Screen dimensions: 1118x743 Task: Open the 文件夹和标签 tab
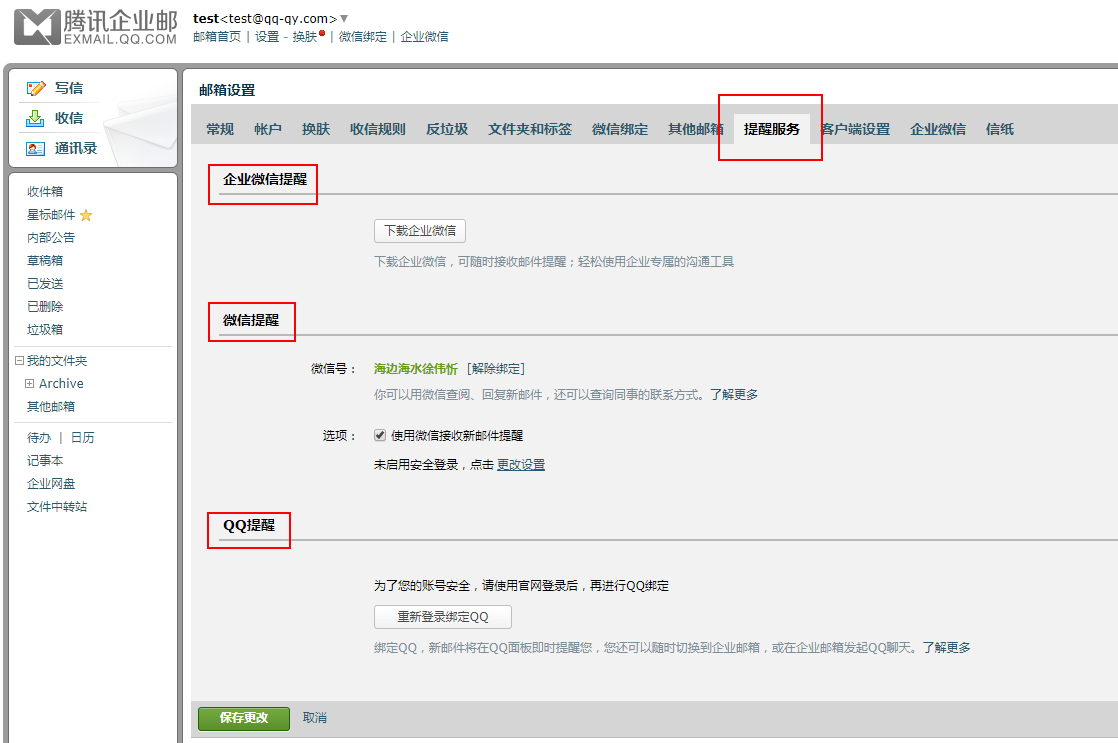(x=530, y=129)
